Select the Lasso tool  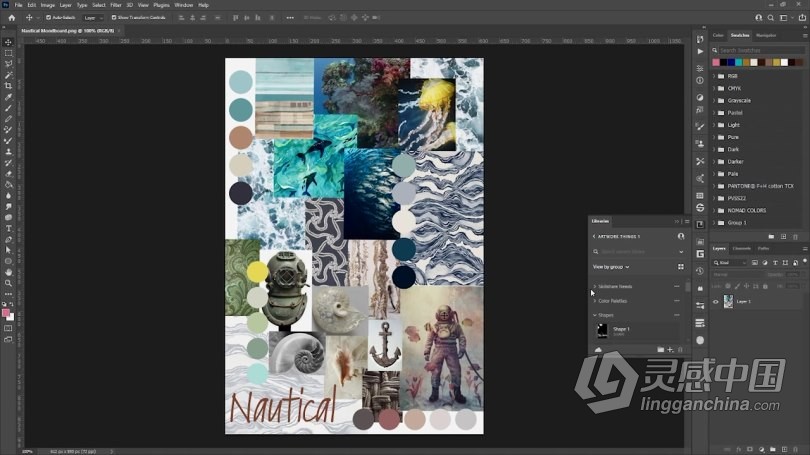tap(8, 64)
